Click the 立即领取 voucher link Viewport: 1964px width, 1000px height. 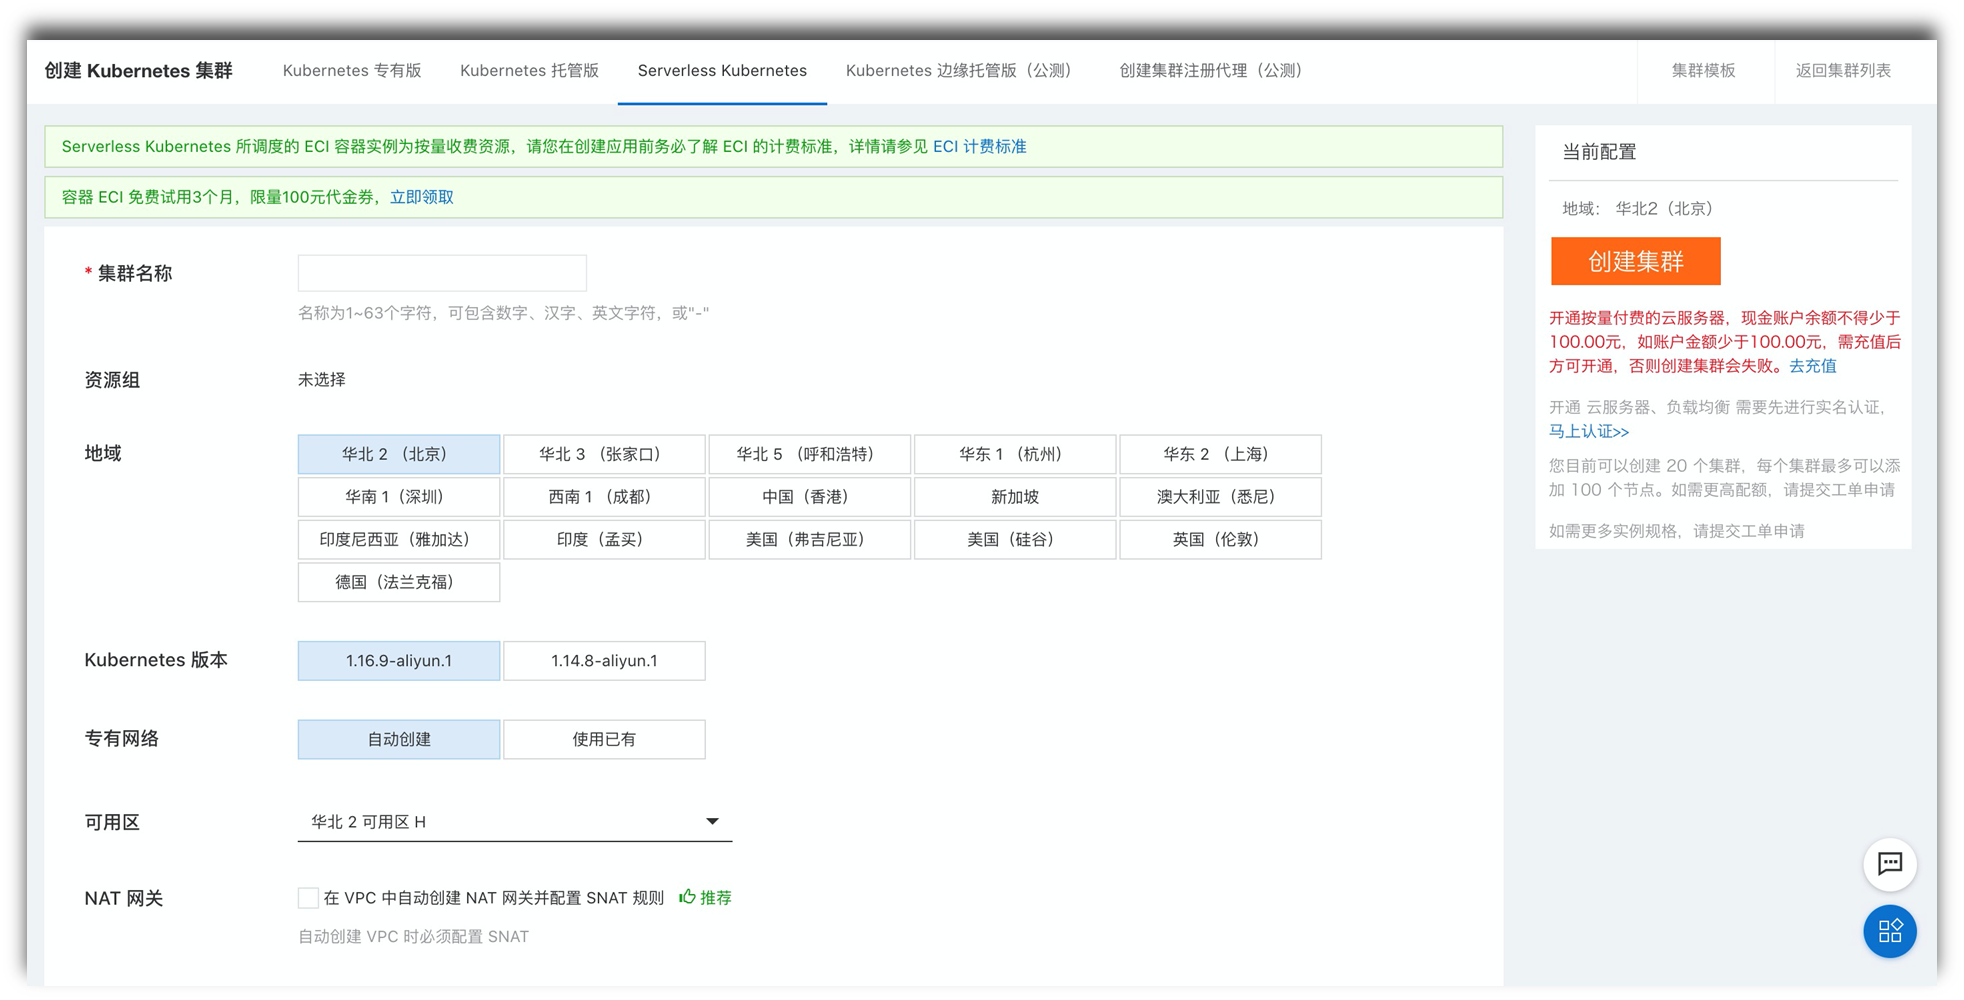[421, 197]
